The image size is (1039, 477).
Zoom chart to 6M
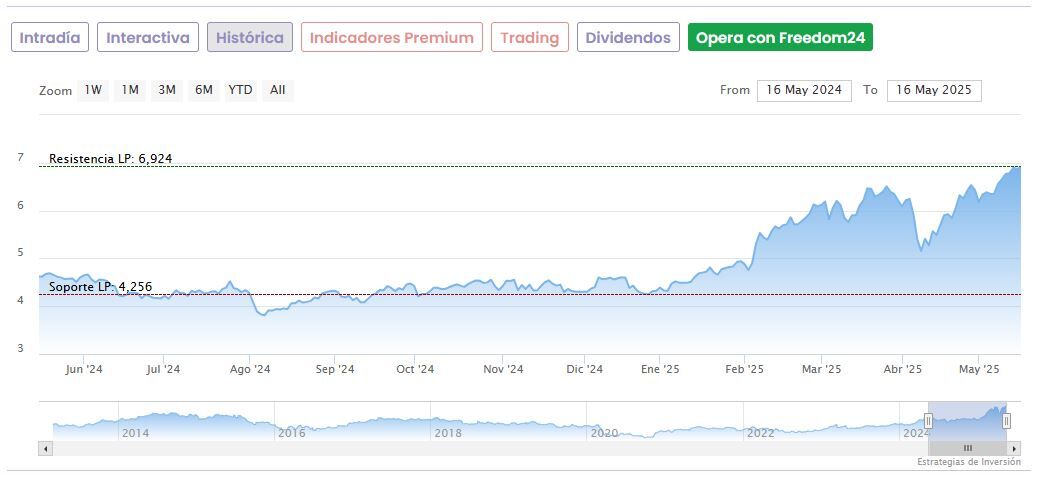[x=204, y=90]
